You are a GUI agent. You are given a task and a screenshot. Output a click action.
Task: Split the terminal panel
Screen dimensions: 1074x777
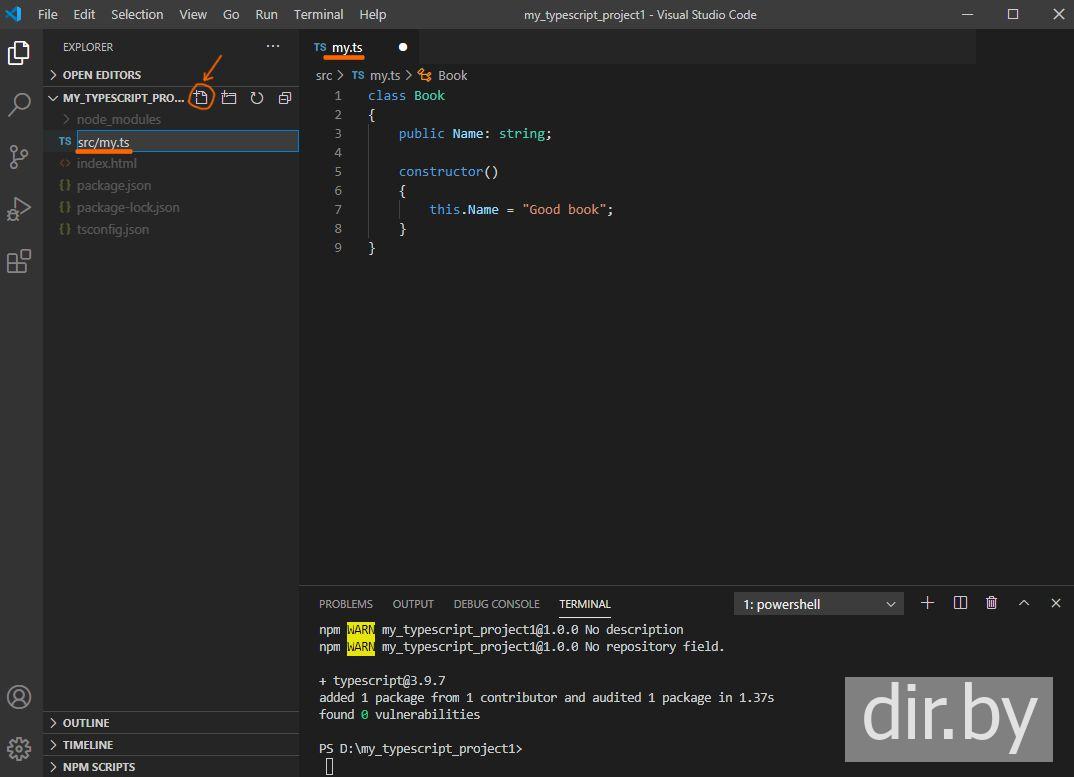960,603
